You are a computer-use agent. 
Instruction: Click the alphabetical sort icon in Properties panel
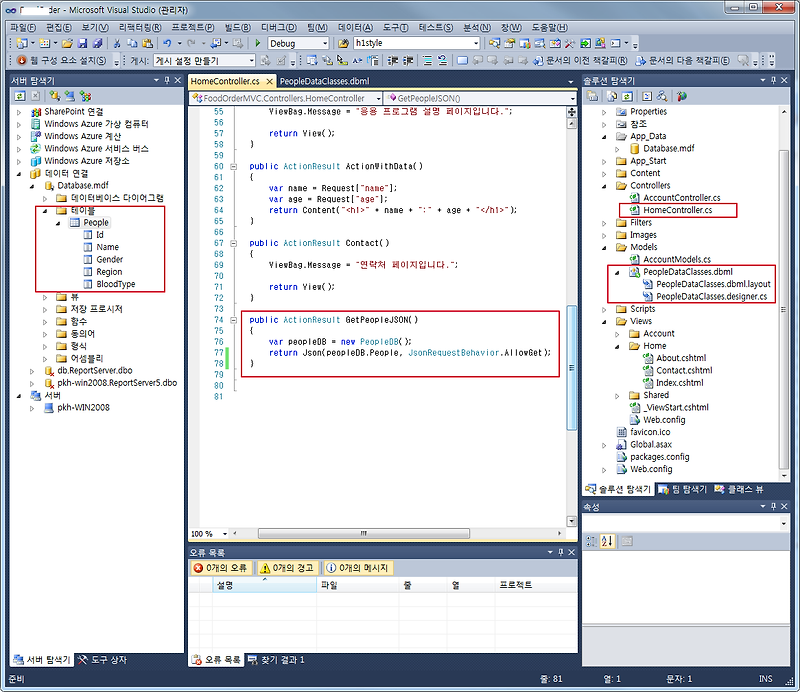[607, 541]
